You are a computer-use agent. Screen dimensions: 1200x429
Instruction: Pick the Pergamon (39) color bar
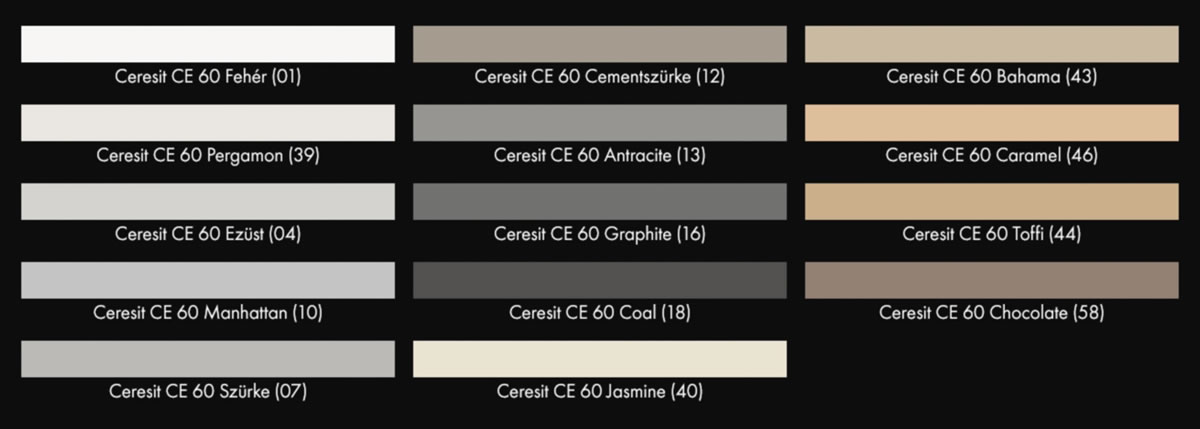pyautogui.click(x=208, y=123)
